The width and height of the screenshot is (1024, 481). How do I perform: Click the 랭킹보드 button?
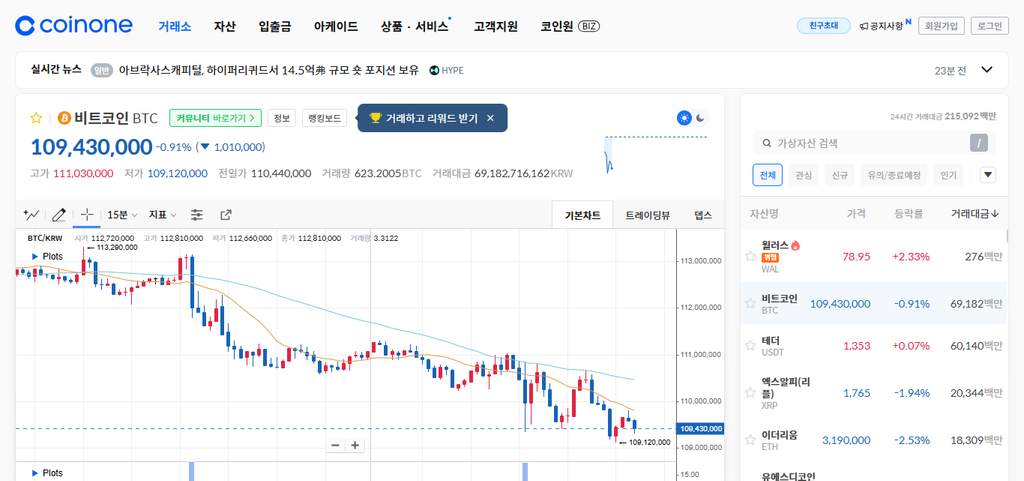tap(325, 118)
